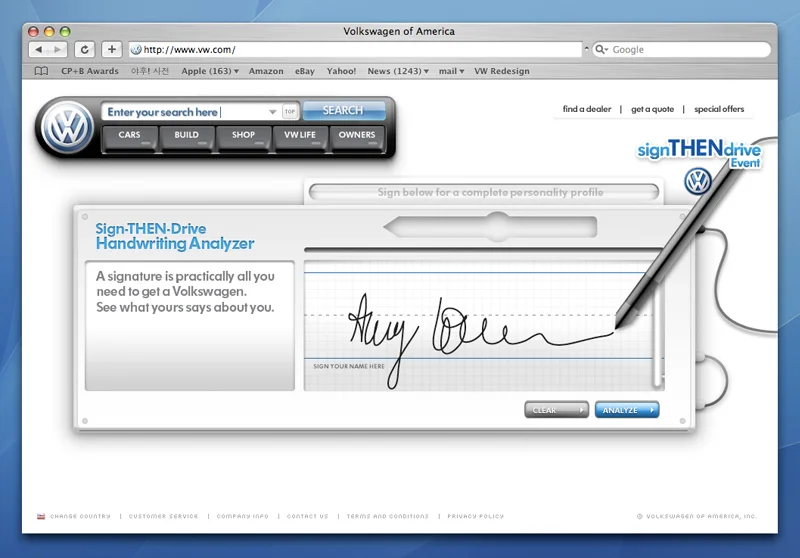This screenshot has height=558, width=800.
Task: Follow the find a dealer link
Action: point(587,109)
